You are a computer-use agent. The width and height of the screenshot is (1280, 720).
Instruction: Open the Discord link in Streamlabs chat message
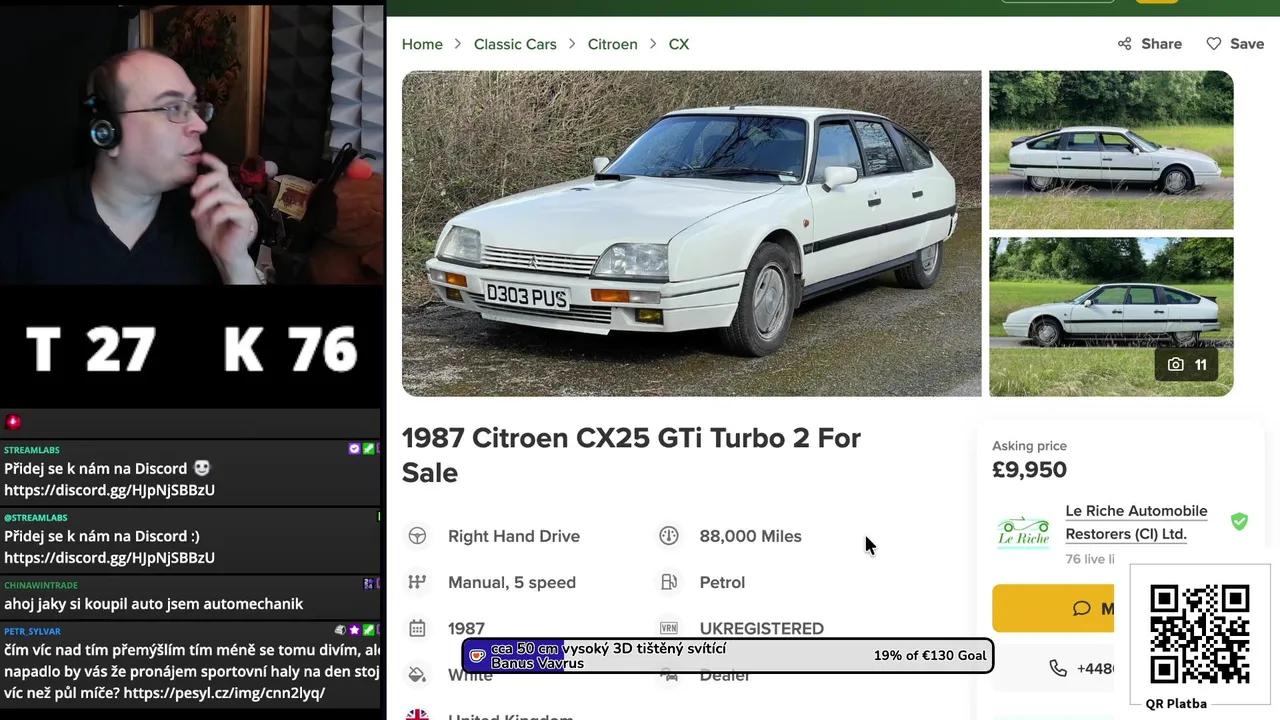(109, 490)
